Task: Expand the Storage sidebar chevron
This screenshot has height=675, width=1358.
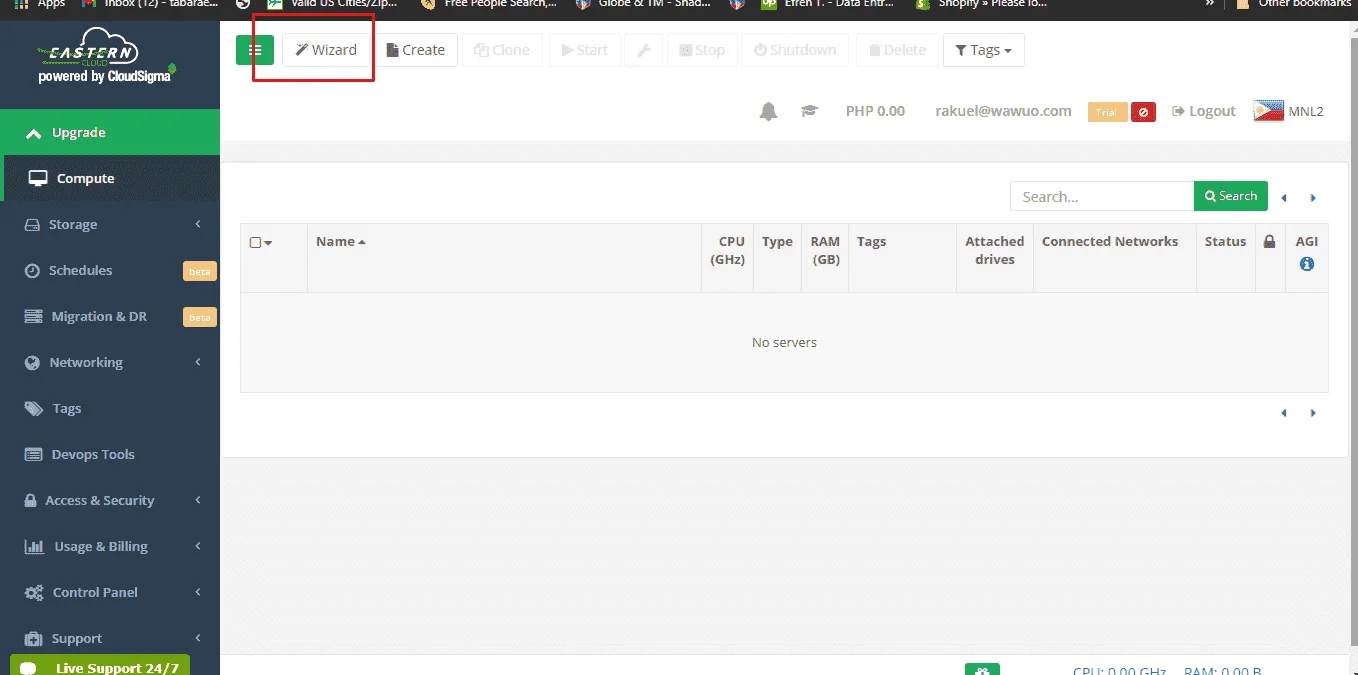Action: click(x=198, y=224)
